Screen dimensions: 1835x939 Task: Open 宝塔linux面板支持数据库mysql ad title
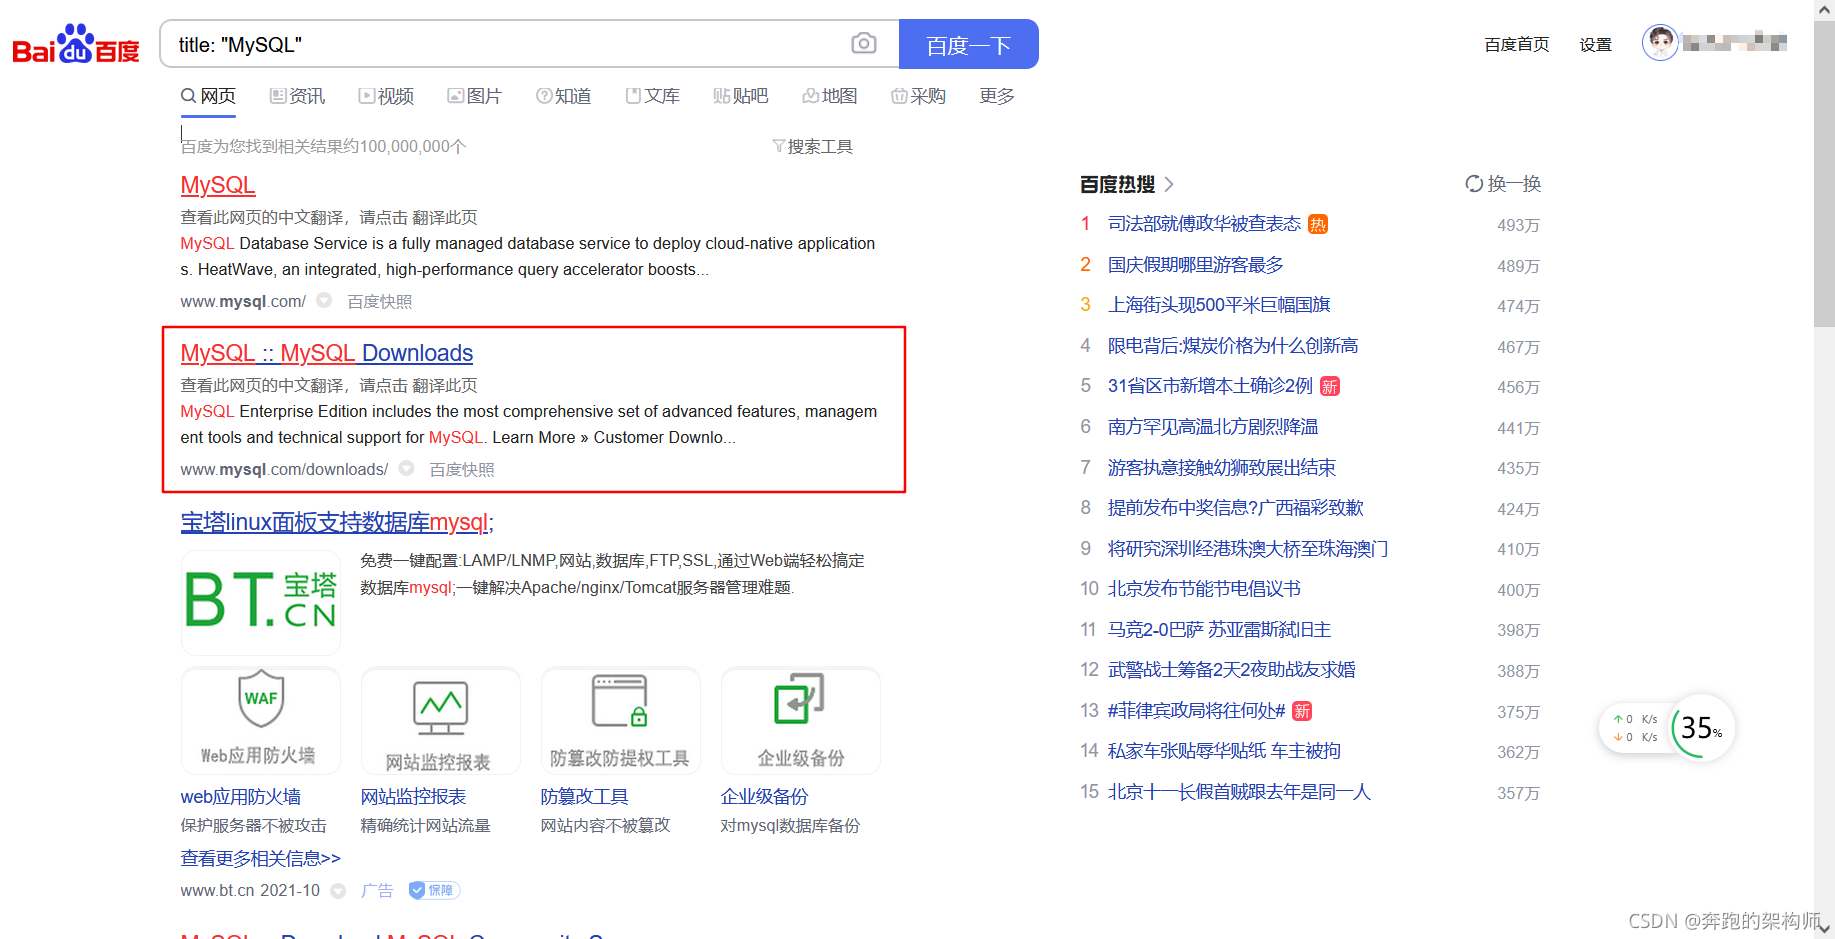[337, 522]
